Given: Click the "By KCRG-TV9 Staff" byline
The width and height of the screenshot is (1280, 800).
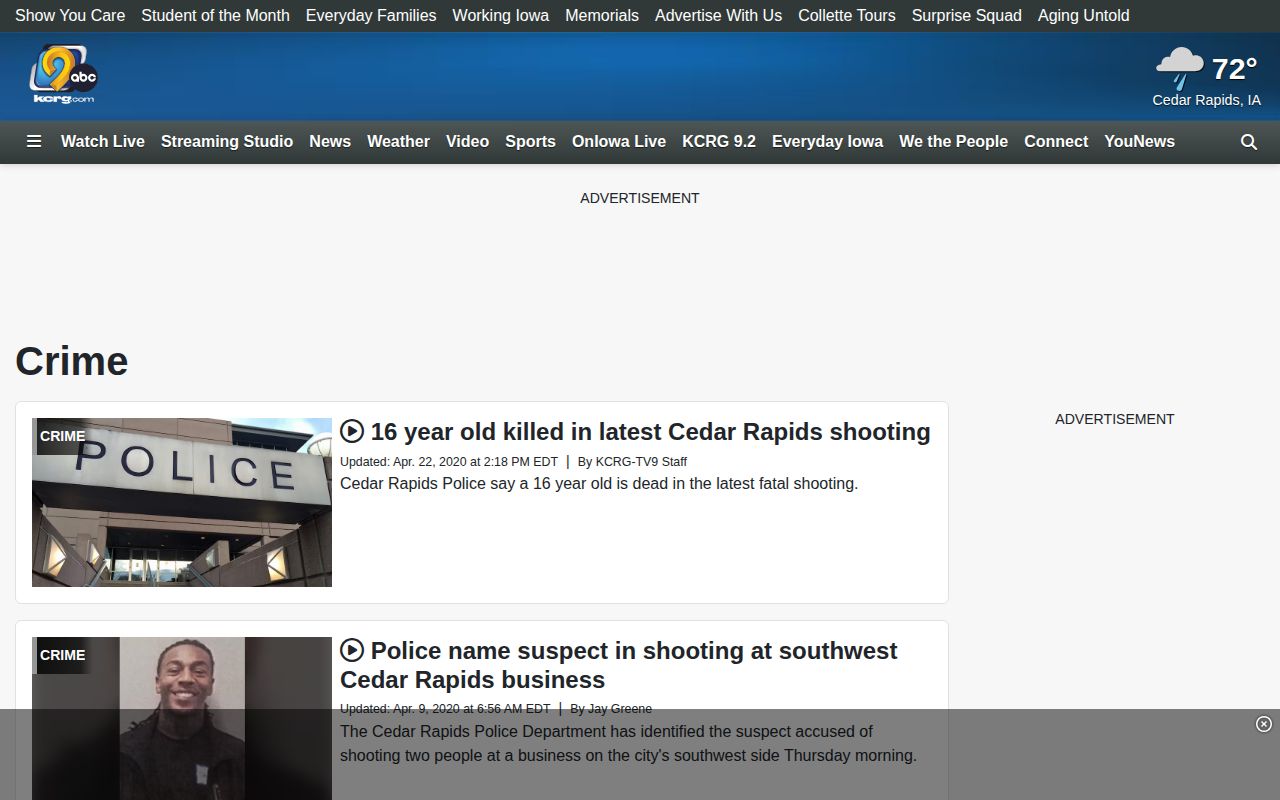Looking at the screenshot, I should pos(633,462).
